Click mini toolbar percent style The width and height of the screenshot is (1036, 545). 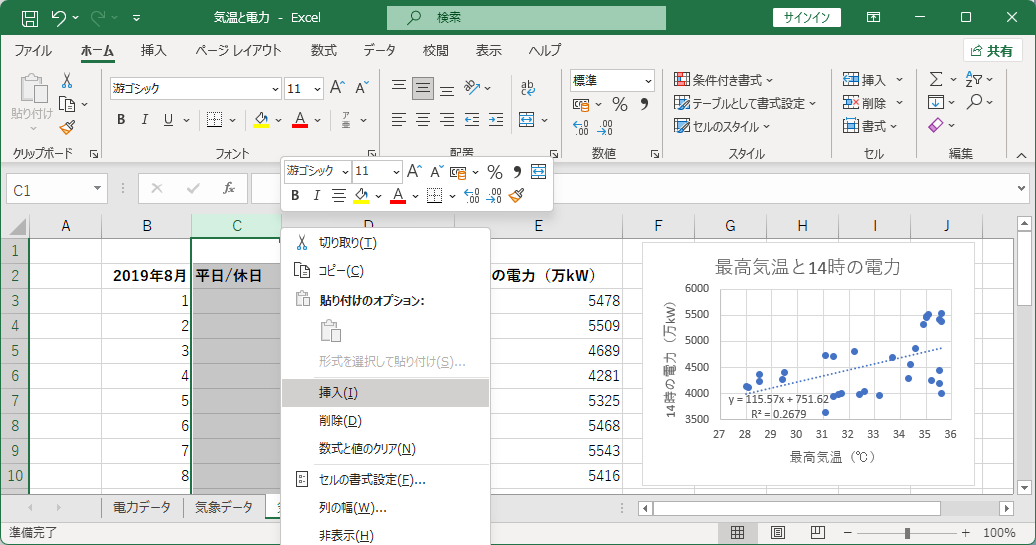tap(495, 172)
